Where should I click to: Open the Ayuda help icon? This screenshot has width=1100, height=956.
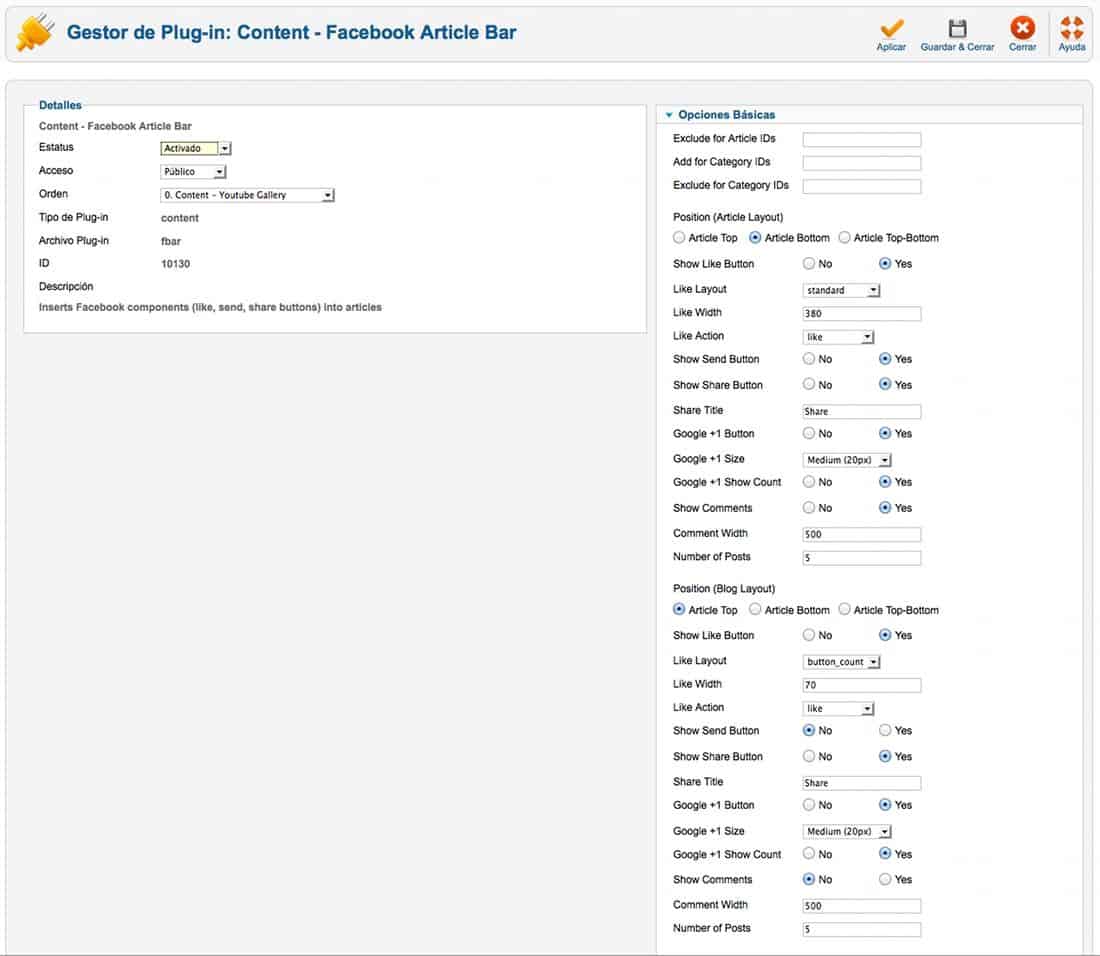click(1071, 28)
